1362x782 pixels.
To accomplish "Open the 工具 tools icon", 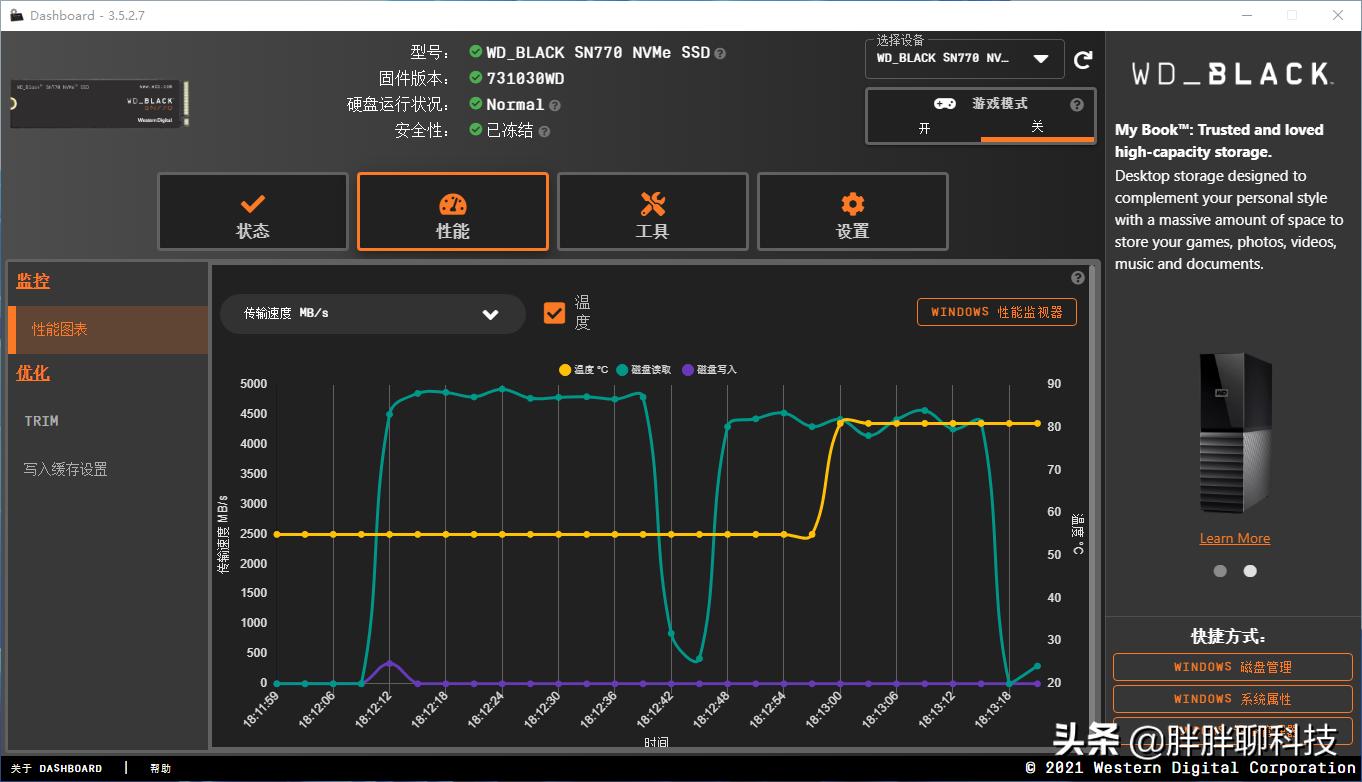I will (652, 202).
